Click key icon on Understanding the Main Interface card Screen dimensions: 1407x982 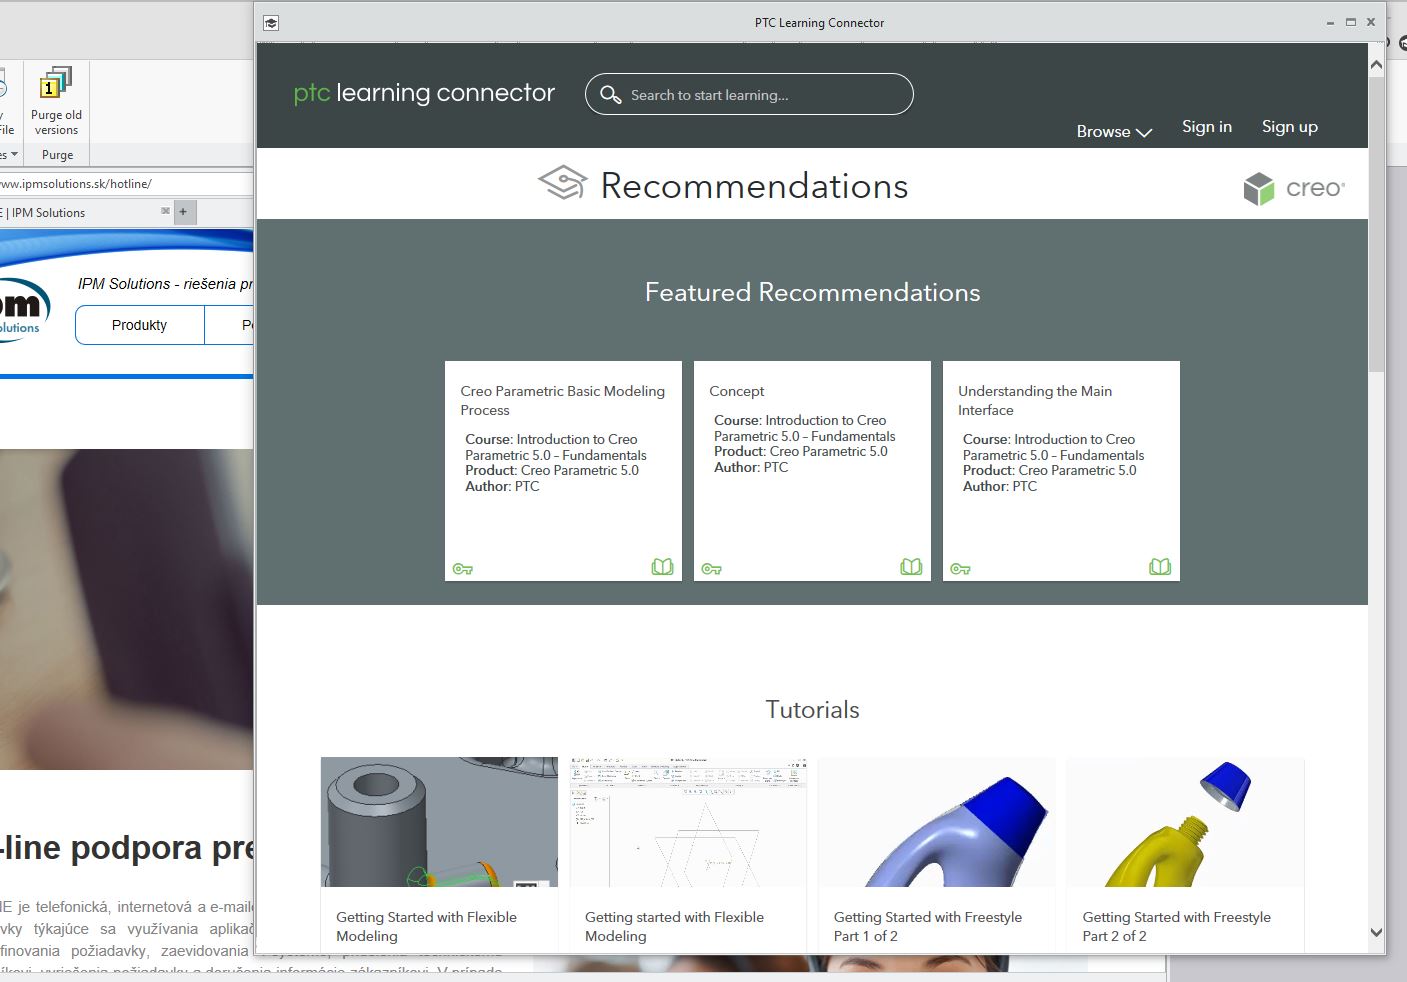(960, 569)
